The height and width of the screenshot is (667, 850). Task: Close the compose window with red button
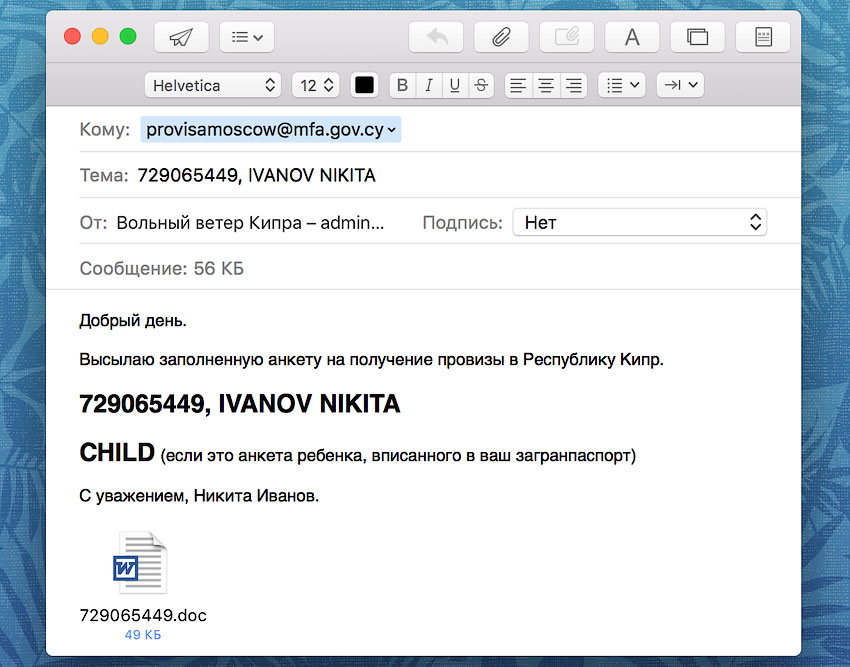click(x=72, y=37)
